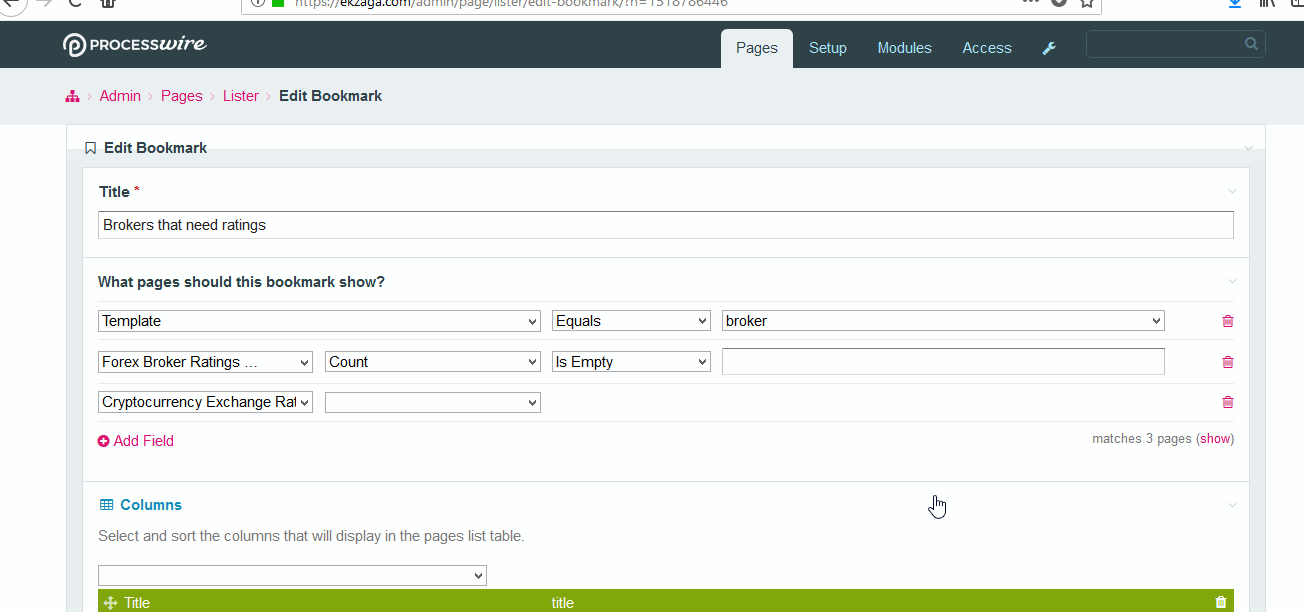The image size is (1304, 612).
Task: Remove the Title column with trash icon
Action: [x=1220, y=602]
